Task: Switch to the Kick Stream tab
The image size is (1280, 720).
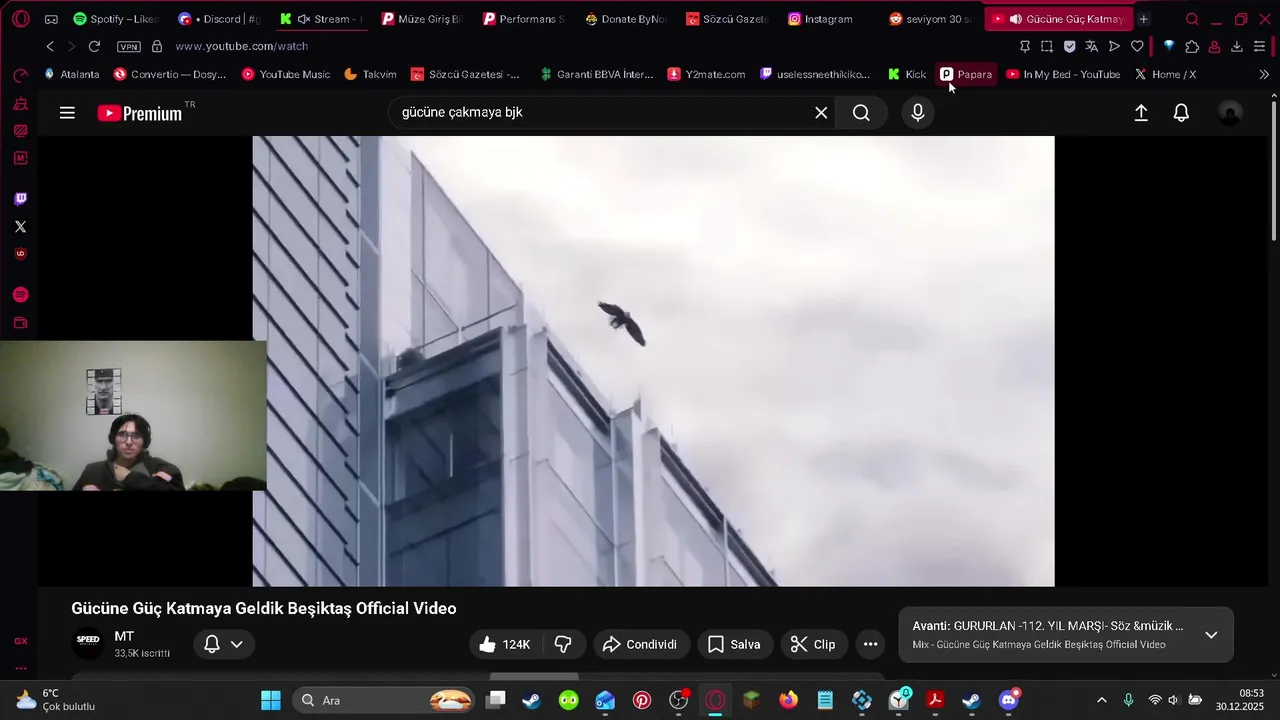Action: [322, 19]
